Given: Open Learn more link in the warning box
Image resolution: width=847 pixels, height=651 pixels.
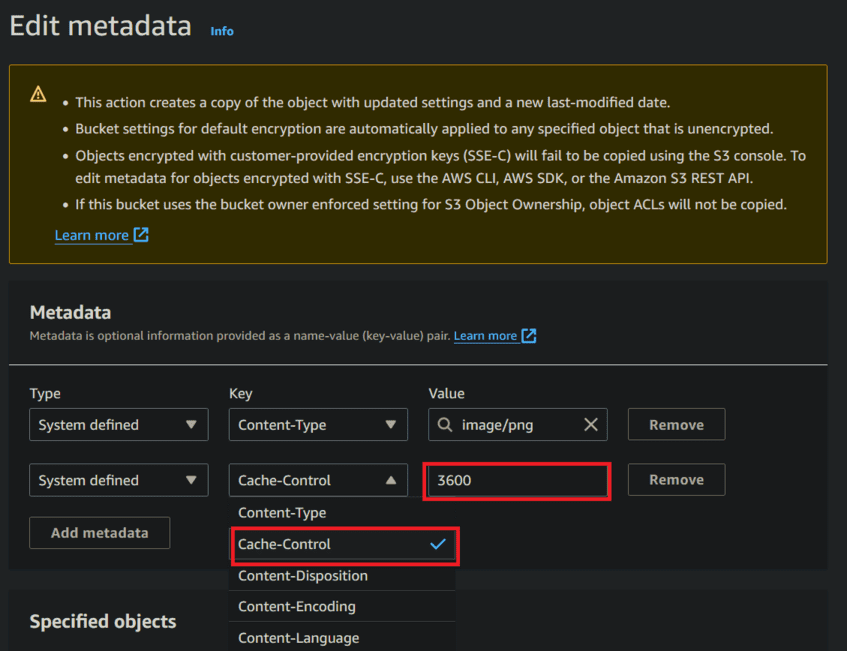Looking at the screenshot, I should (x=91, y=235).
